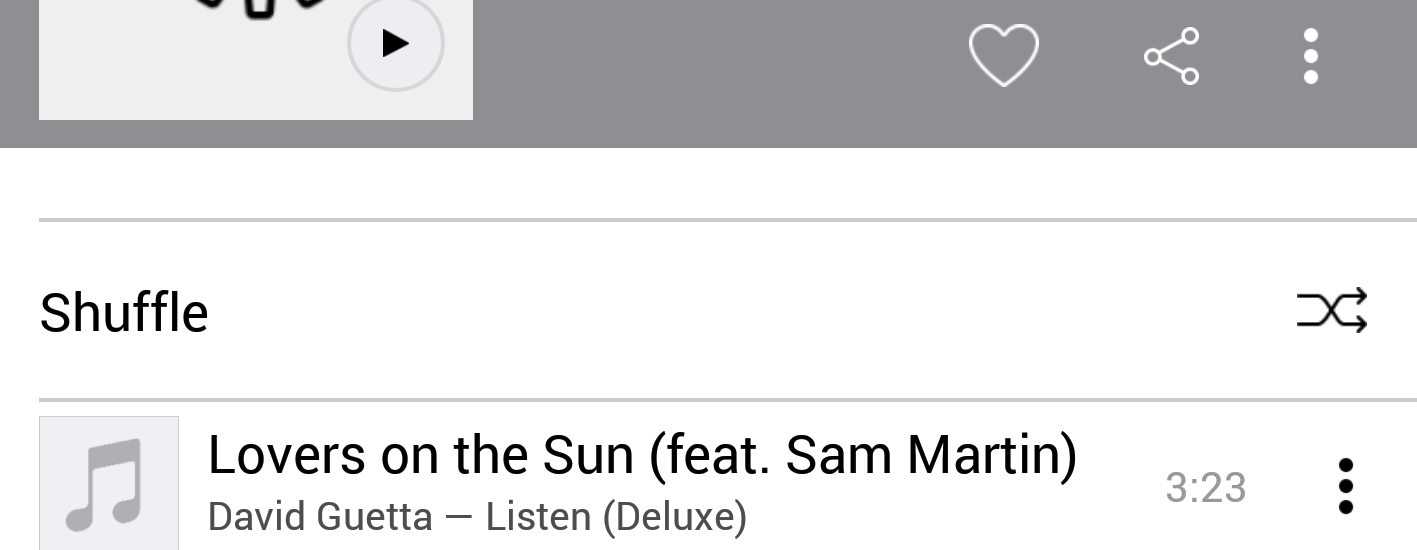This screenshot has height=550, width=1417.
Task: Click the crossed-arrows shuffle icon
Action: click(1331, 311)
